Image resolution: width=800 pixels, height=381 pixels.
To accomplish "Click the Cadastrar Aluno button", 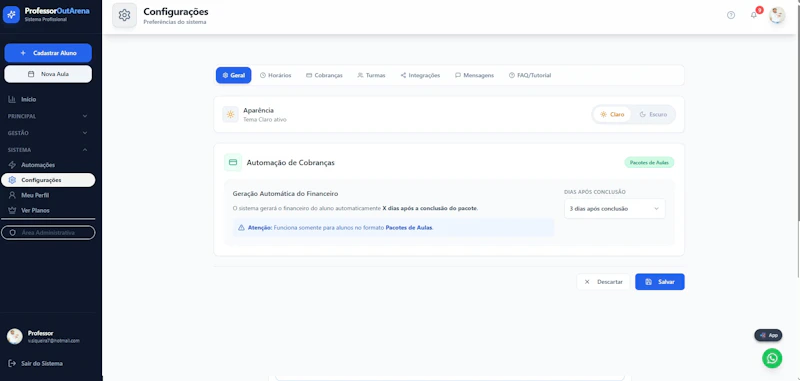I will [48, 53].
